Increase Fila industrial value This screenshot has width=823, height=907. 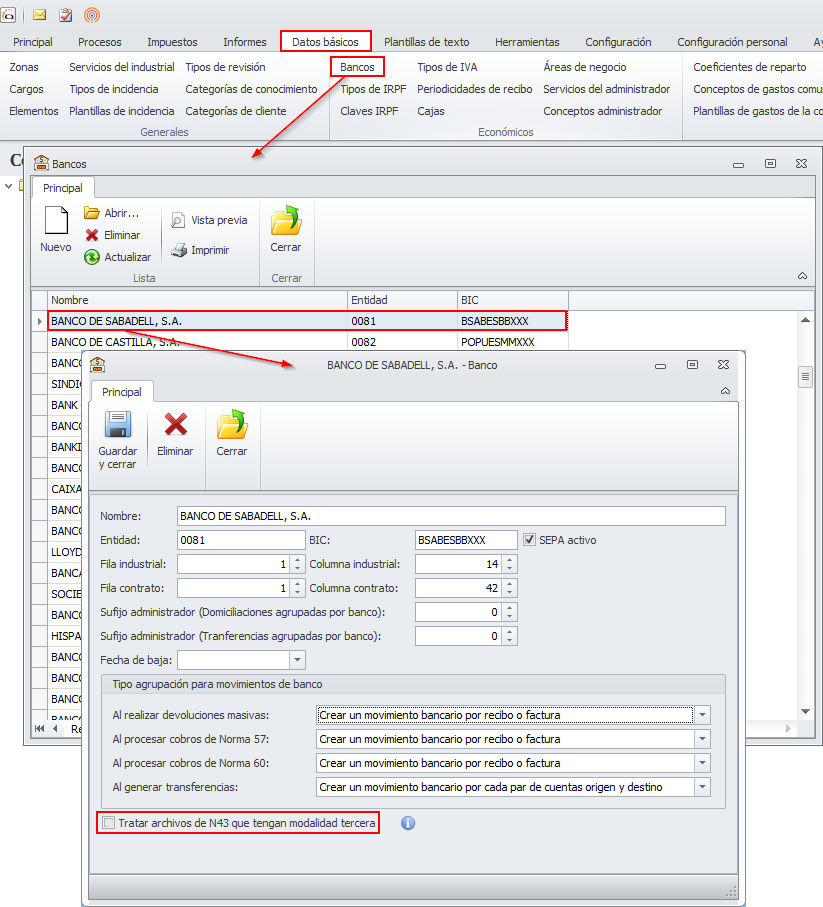[x=297, y=559]
